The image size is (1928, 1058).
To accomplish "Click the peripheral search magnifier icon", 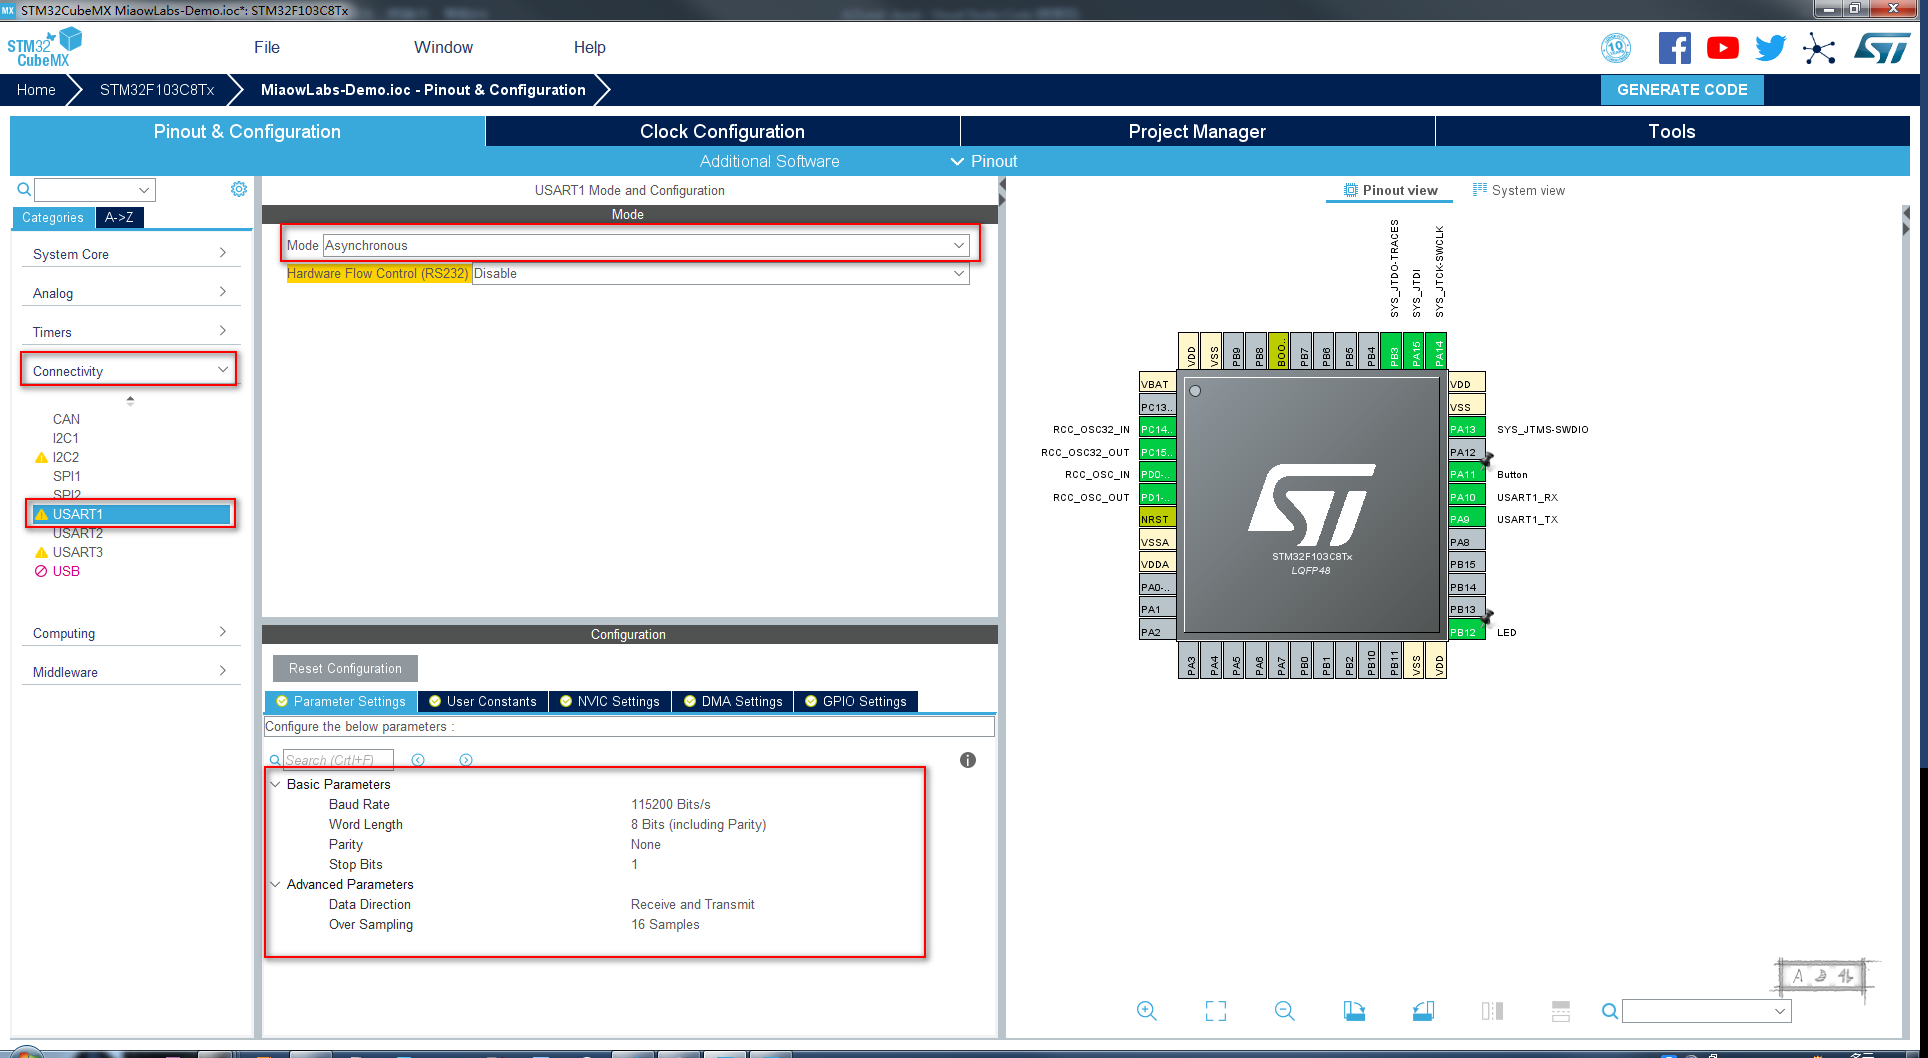I will tap(24, 189).
